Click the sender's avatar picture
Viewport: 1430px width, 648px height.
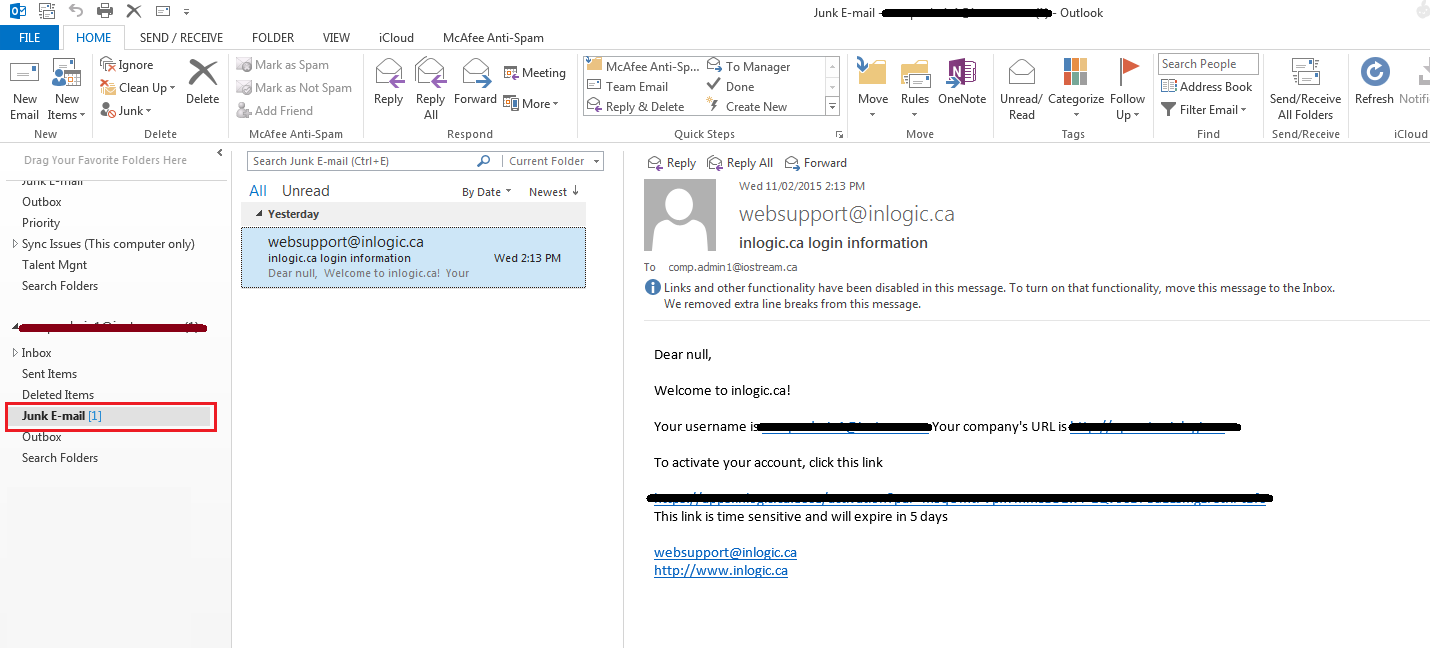pos(680,215)
